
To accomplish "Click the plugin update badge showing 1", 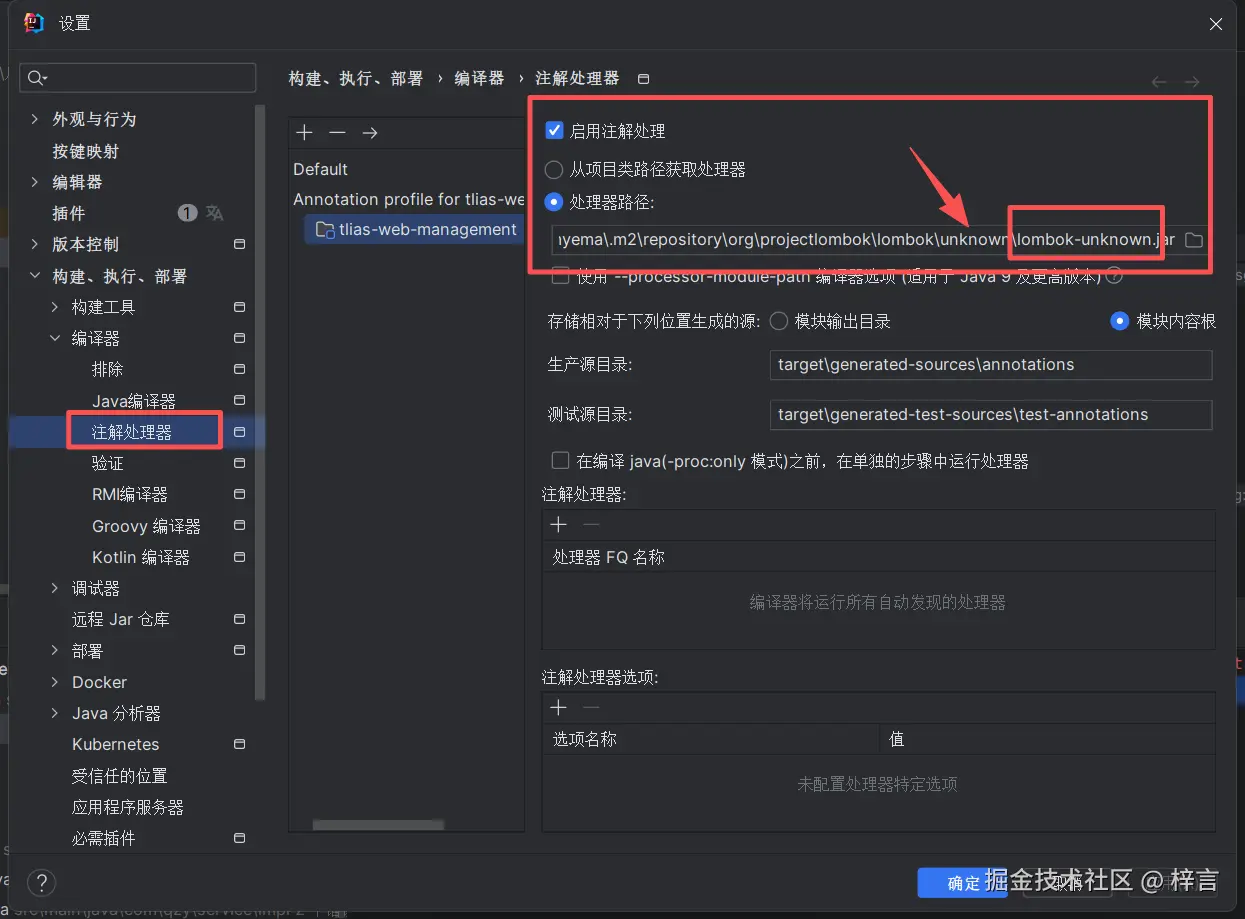I will 187,213.
